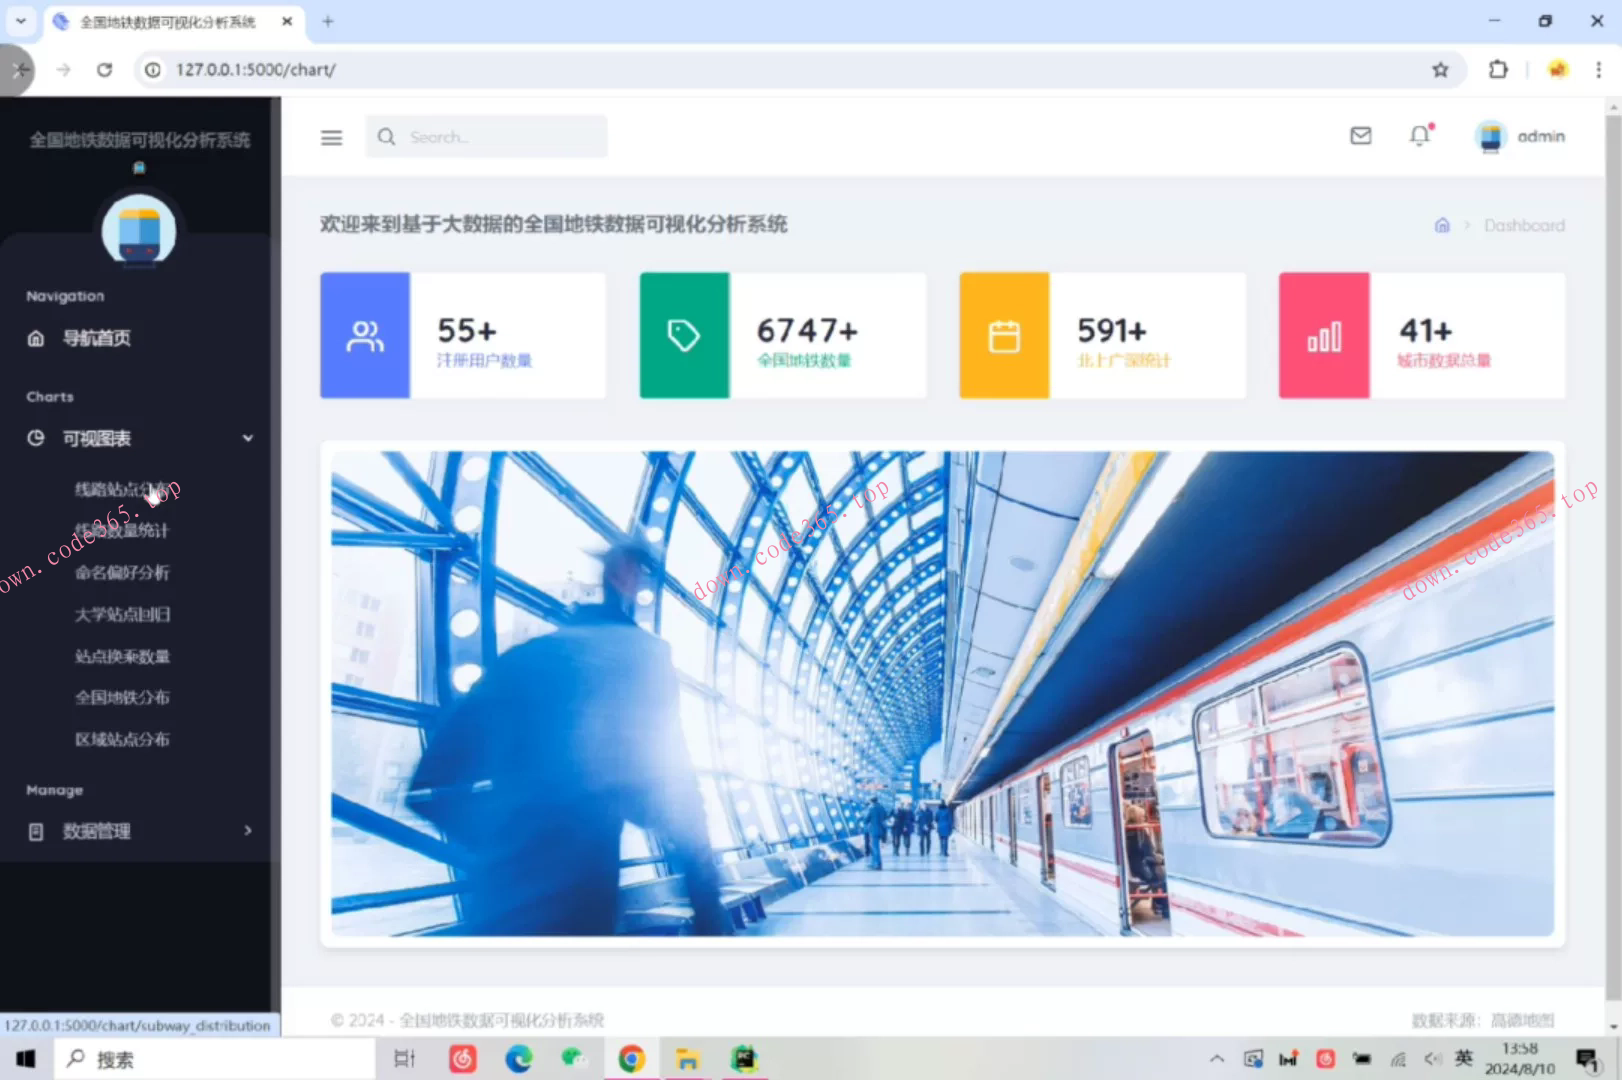Open the 线路站点分布 chart page

tap(122, 489)
